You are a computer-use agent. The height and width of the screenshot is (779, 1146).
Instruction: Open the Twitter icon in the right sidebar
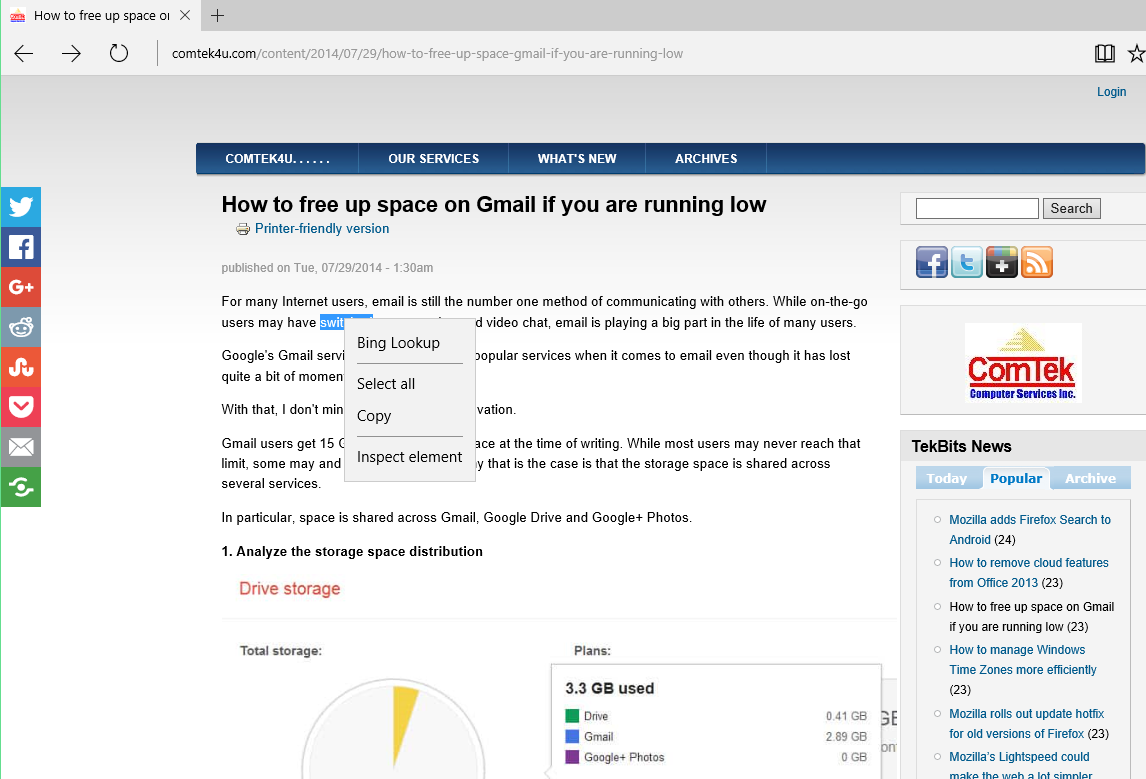point(967,262)
